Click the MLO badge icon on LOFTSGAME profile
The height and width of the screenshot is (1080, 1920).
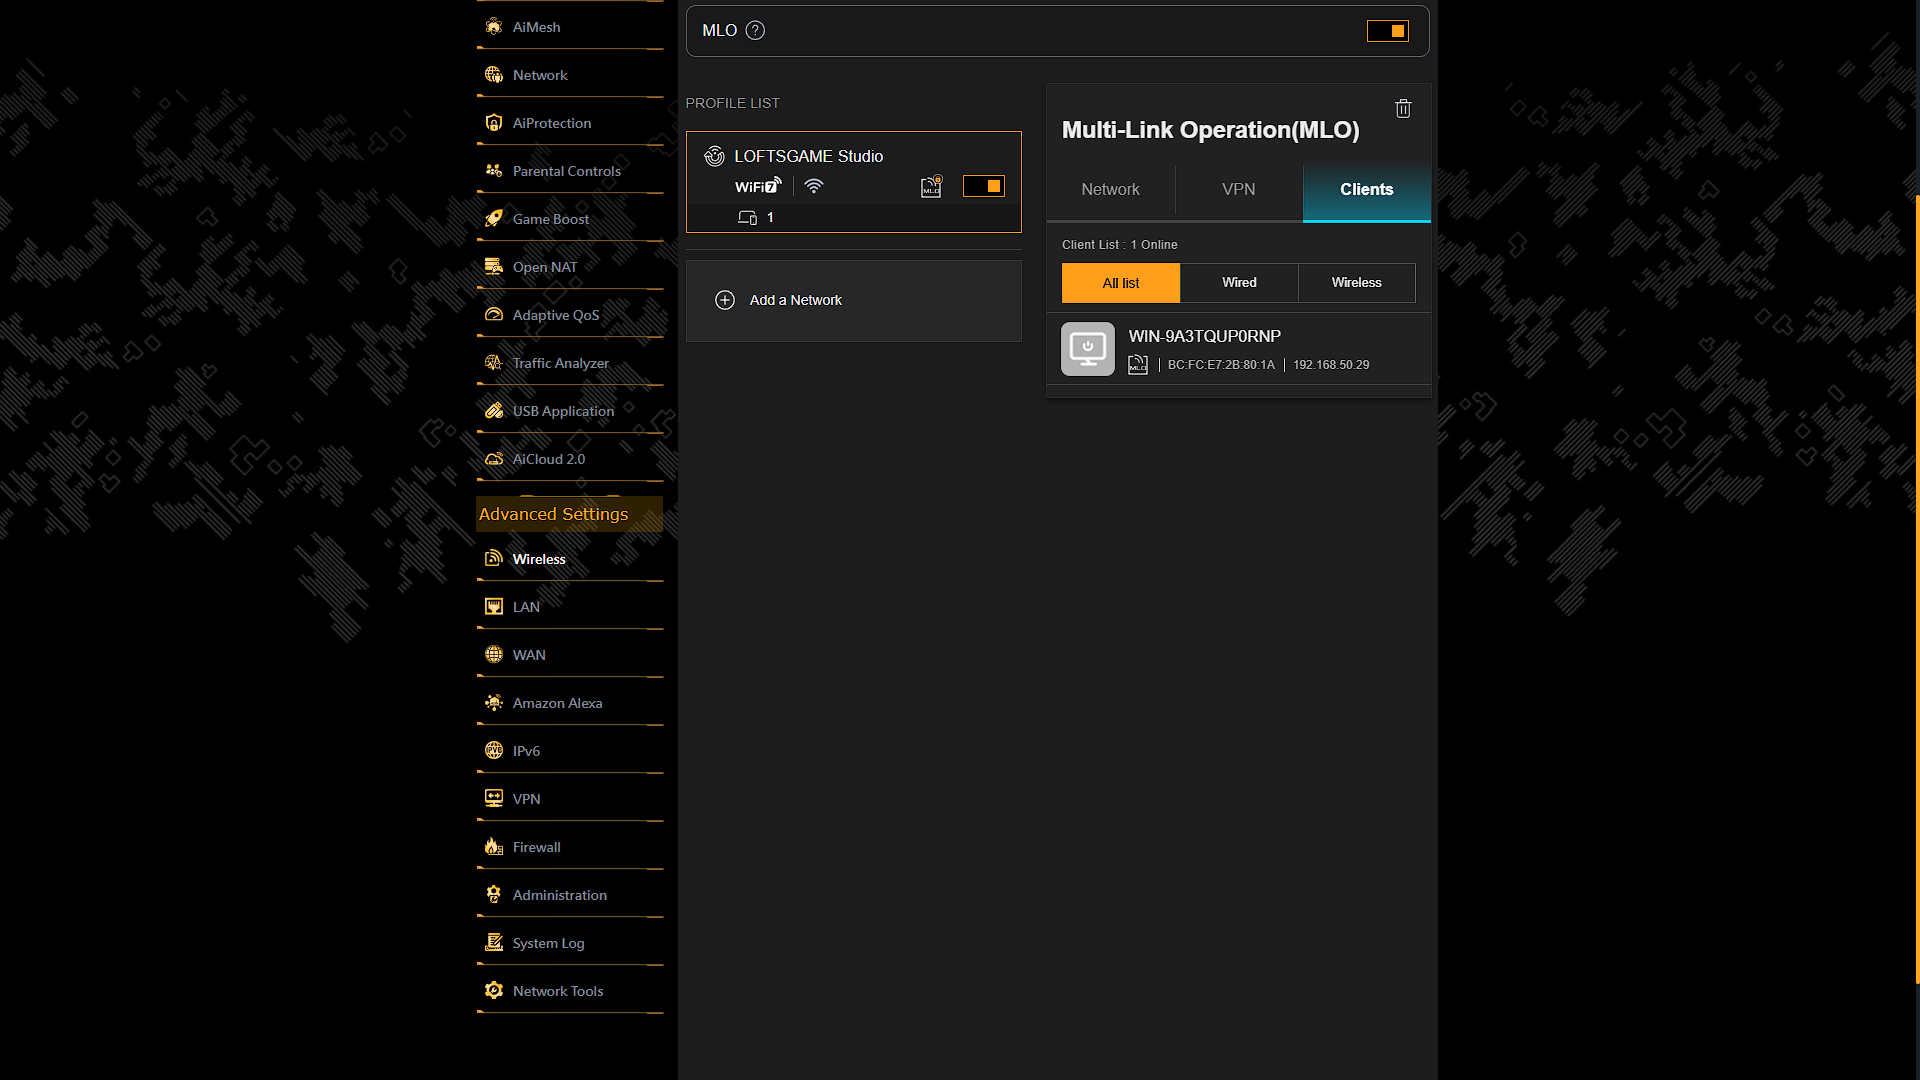(931, 187)
